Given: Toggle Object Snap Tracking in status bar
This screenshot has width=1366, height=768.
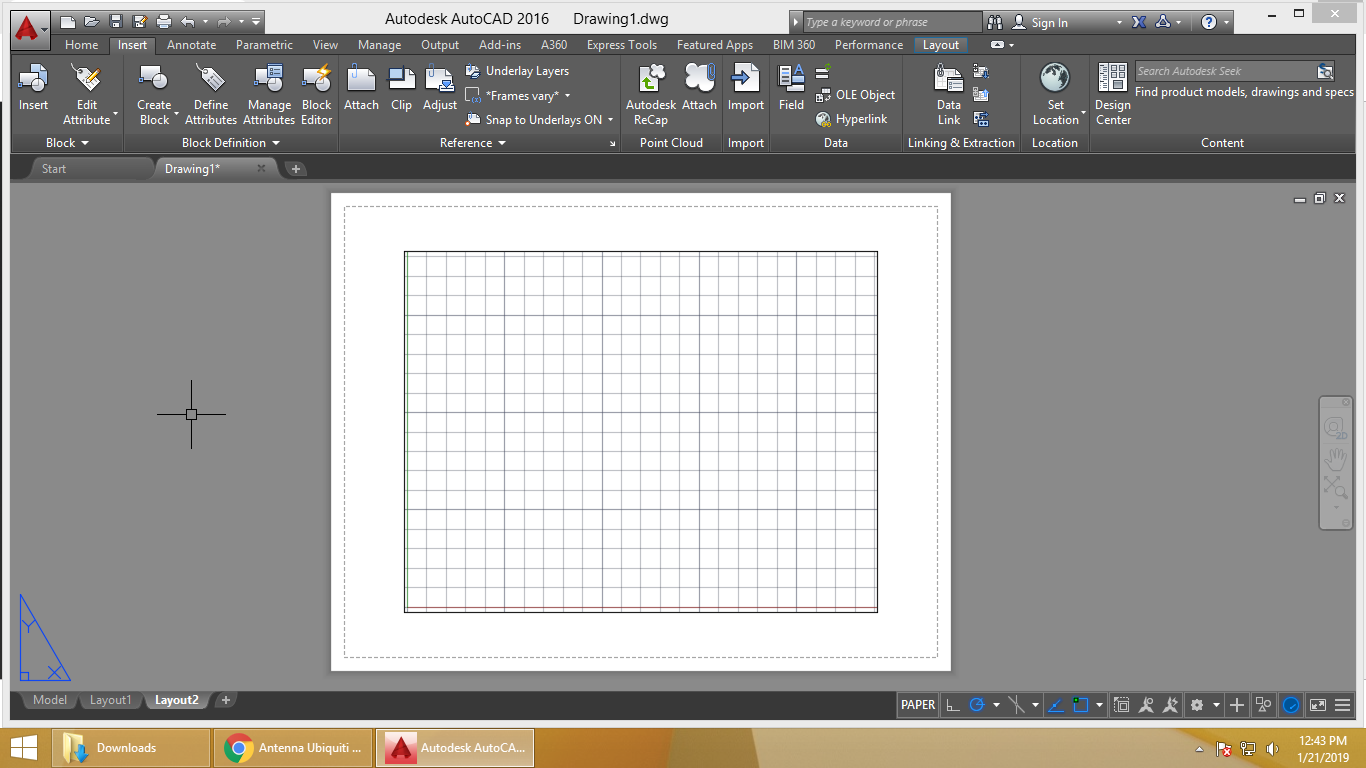Looking at the screenshot, I should 1056,705.
